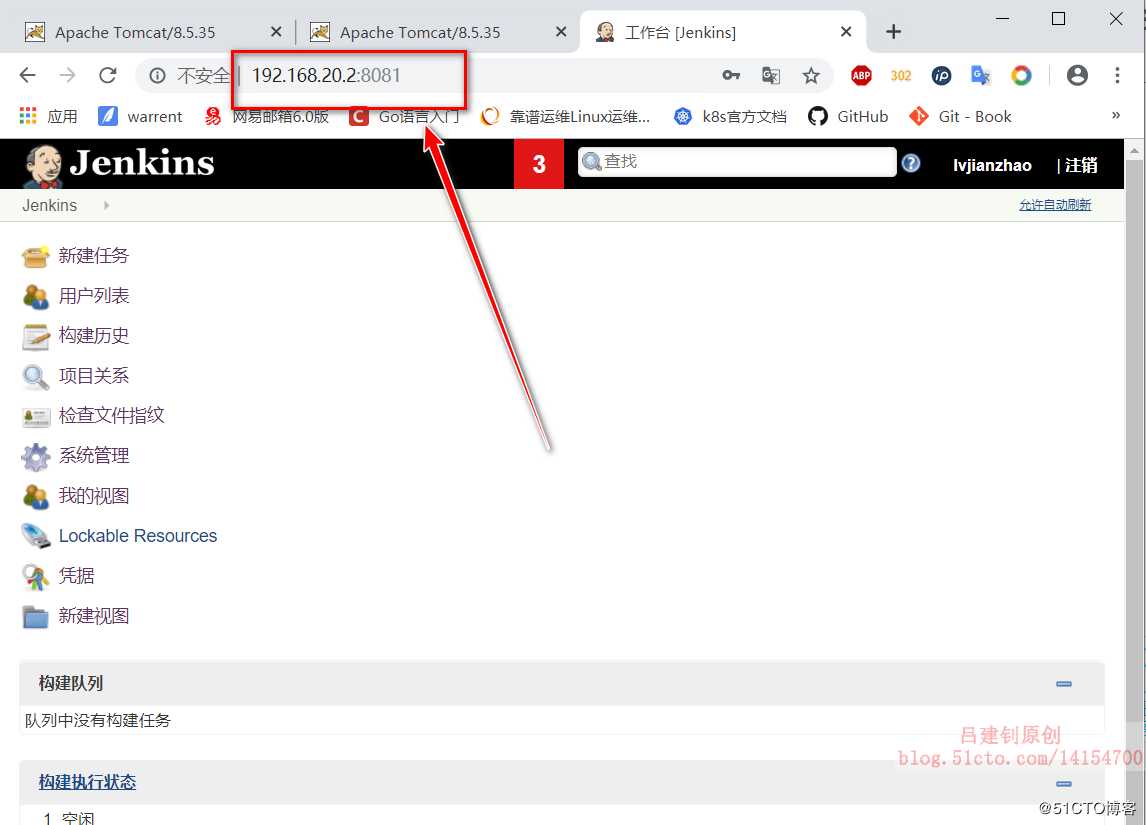Image resolution: width=1146 pixels, height=825 pixels.
Task: Close the 工作台 [Jenkins] tab
Action: point(846,31)
